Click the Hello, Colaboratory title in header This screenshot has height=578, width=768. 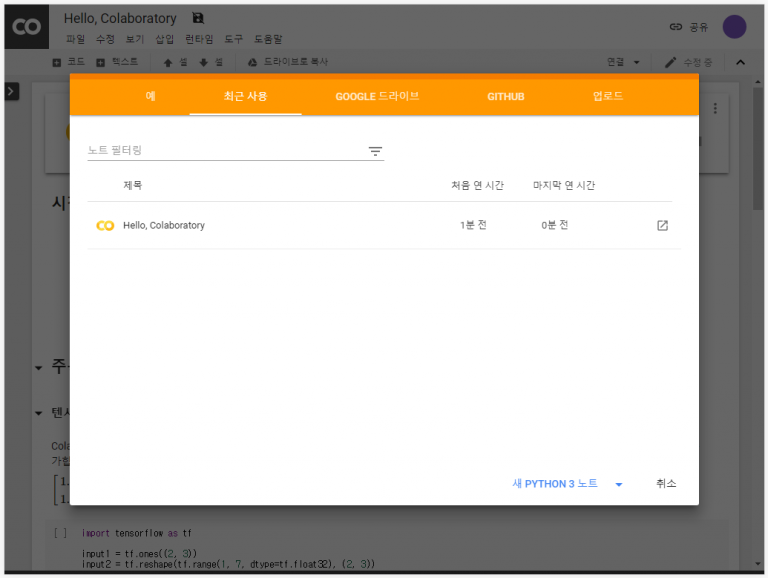(120, 19)
